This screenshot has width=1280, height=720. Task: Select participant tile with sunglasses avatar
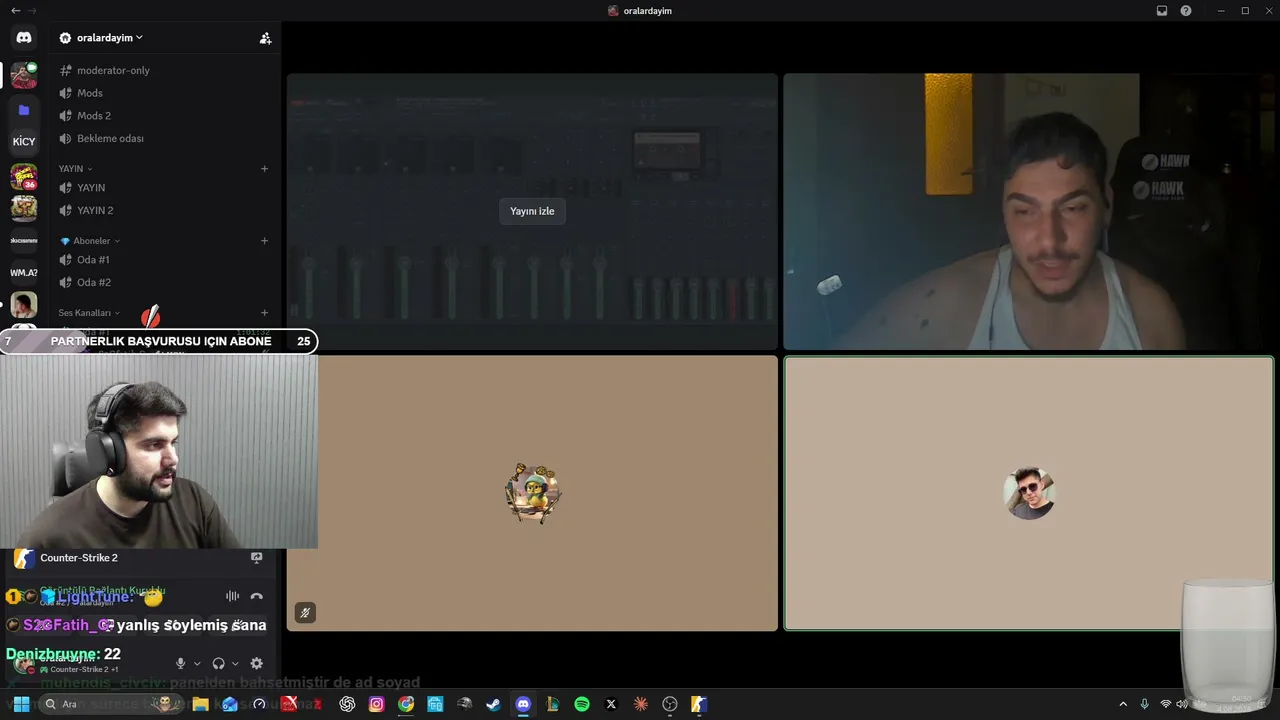pos(1028,493)
